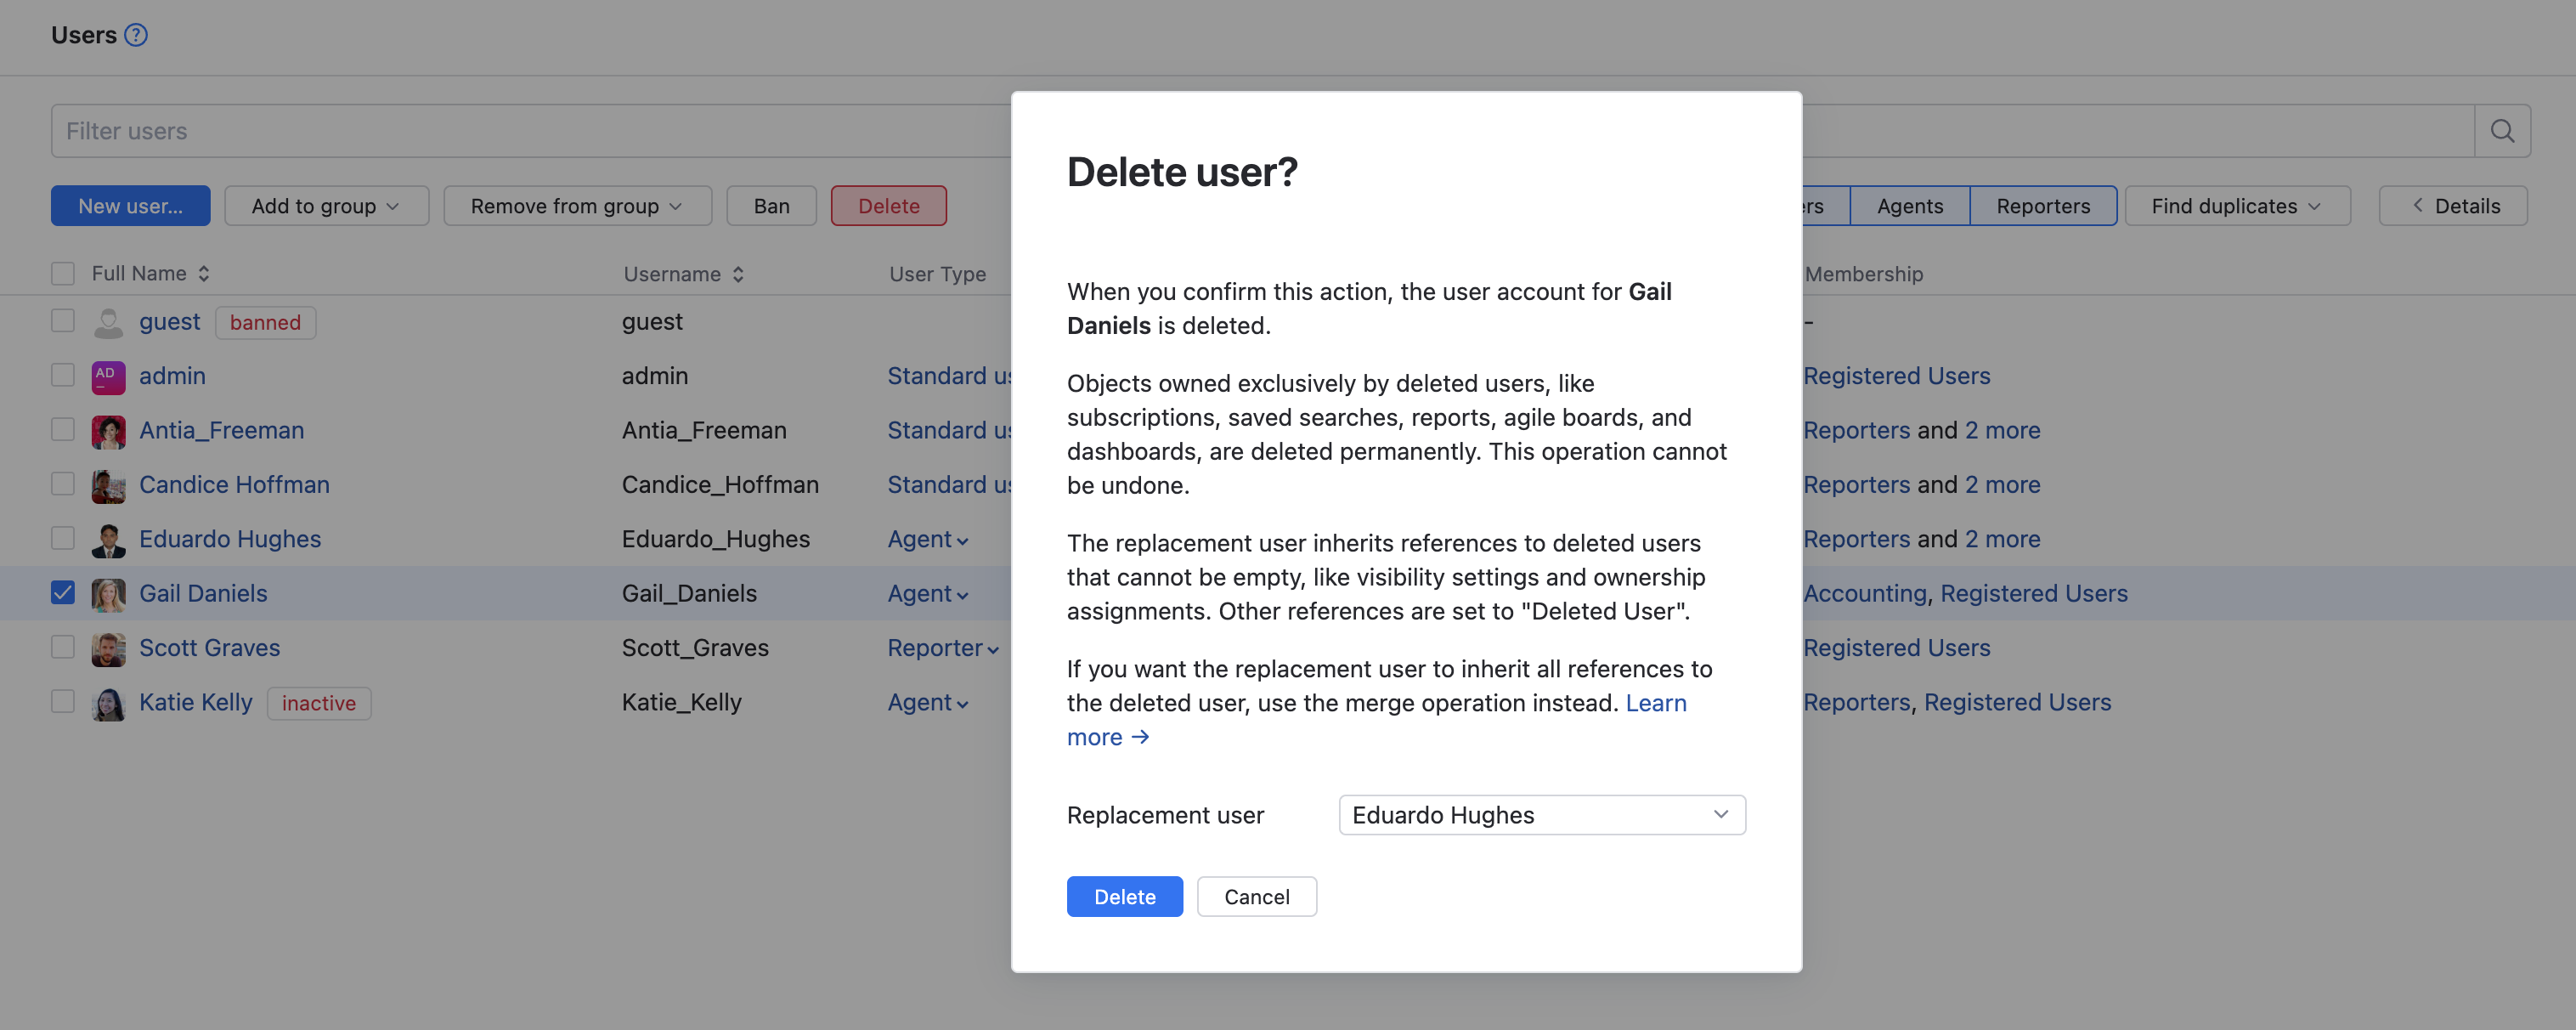Click Gail Daniels' avatar picture
Viewport: 2576px width, 1030px height.
(x=108, y=594)
